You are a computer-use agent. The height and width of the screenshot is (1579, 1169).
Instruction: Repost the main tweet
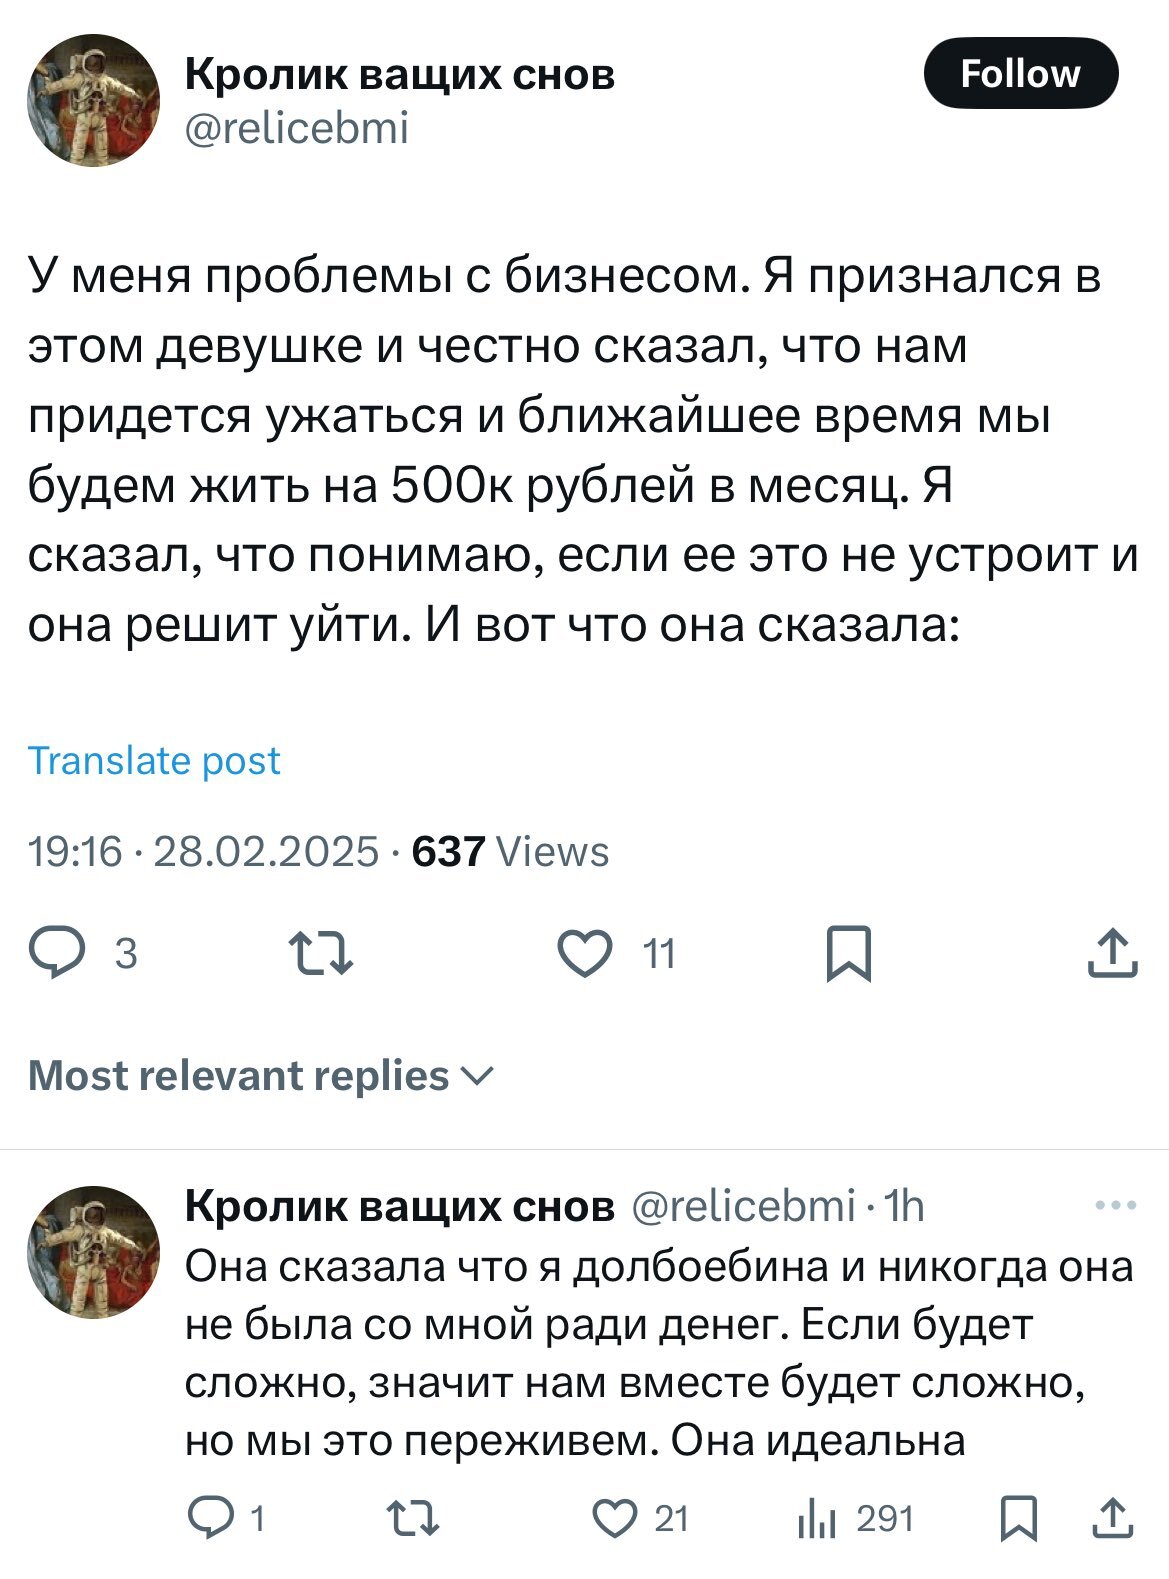(320, 953)
